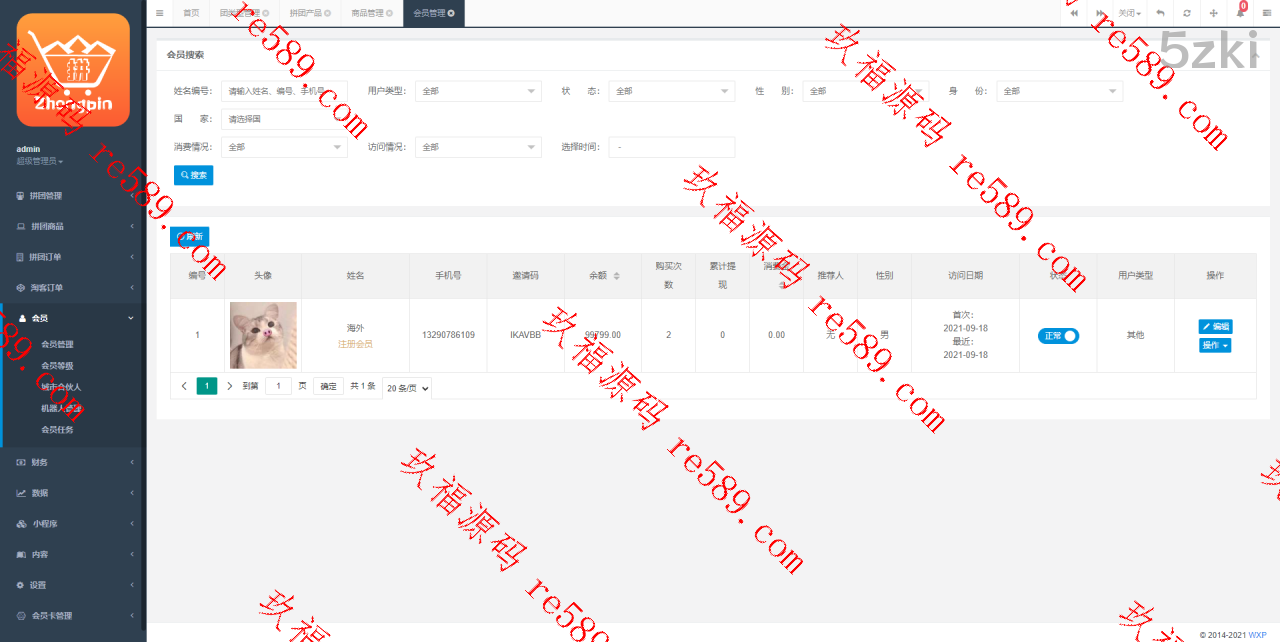Click the cat avatar thumbnail
Screen dimensions: 1280x642
(263, 335)
